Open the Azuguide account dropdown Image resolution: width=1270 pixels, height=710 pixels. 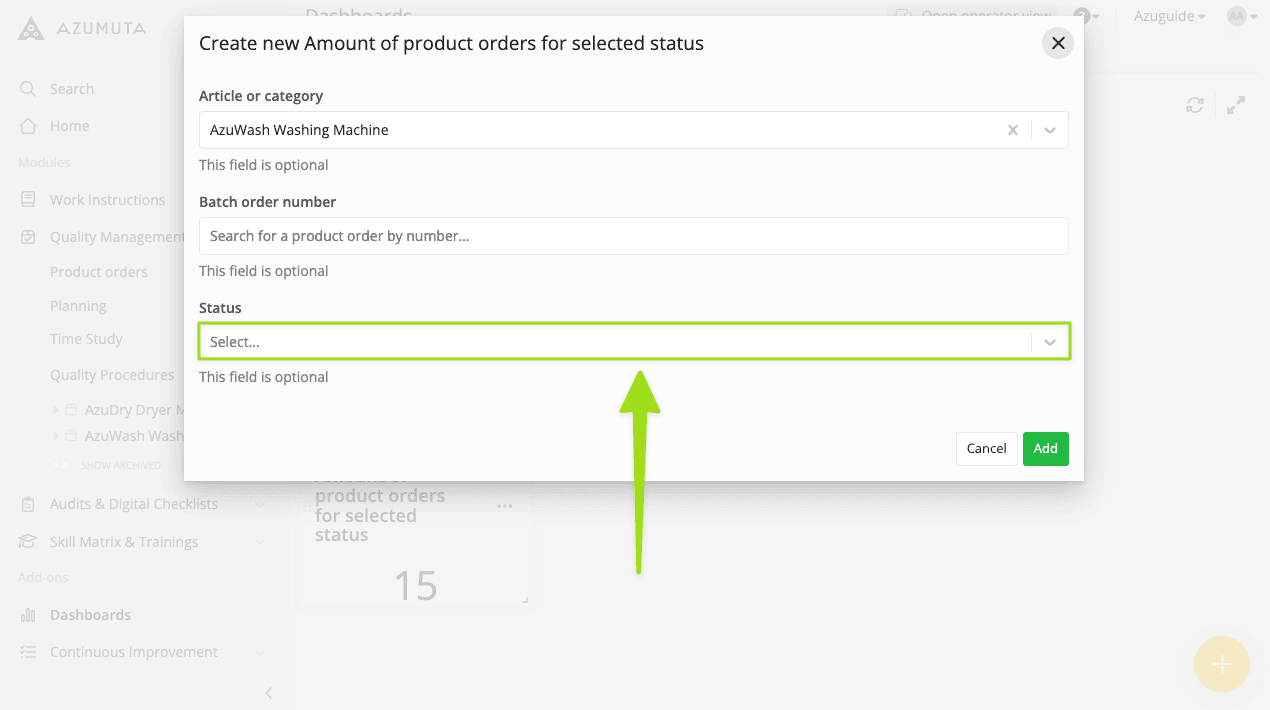[x=1168, y=16]
